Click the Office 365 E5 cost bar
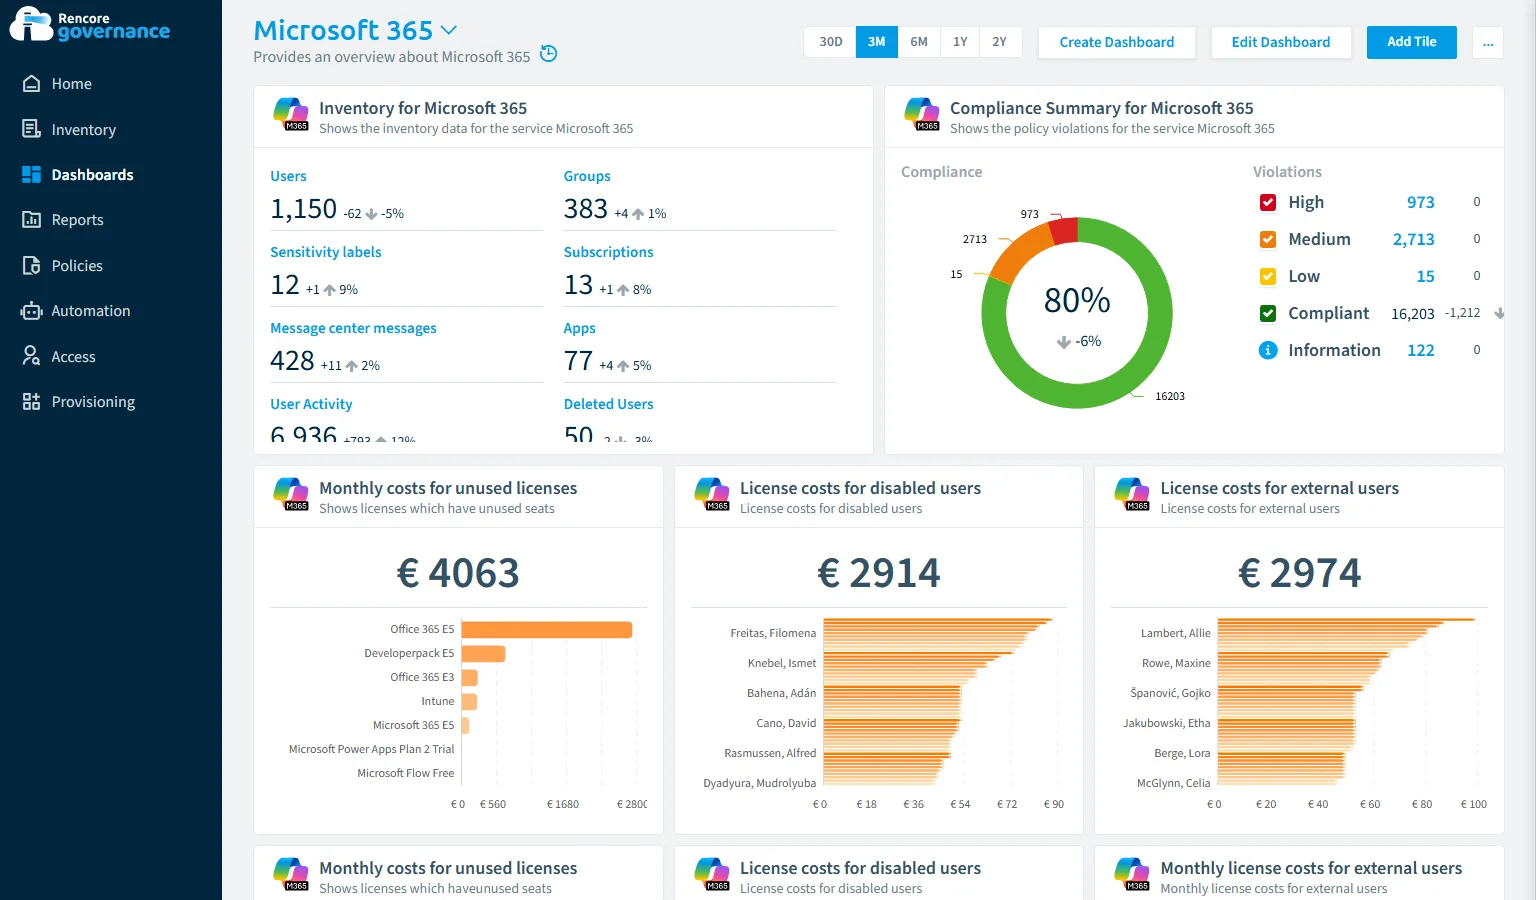The height and width of the screenshot is (900, 1536). 547,630
